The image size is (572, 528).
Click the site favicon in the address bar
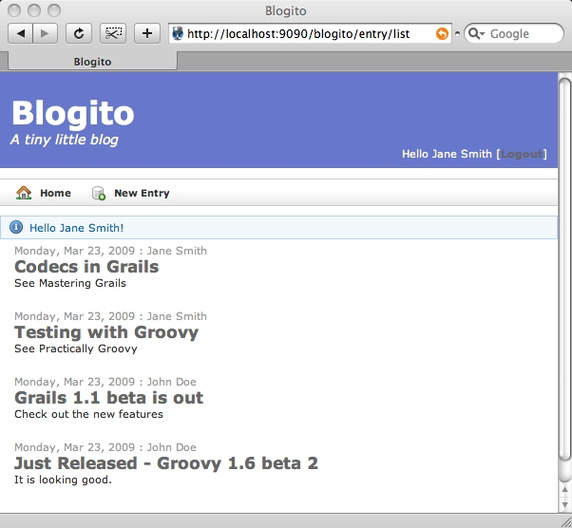178,34
